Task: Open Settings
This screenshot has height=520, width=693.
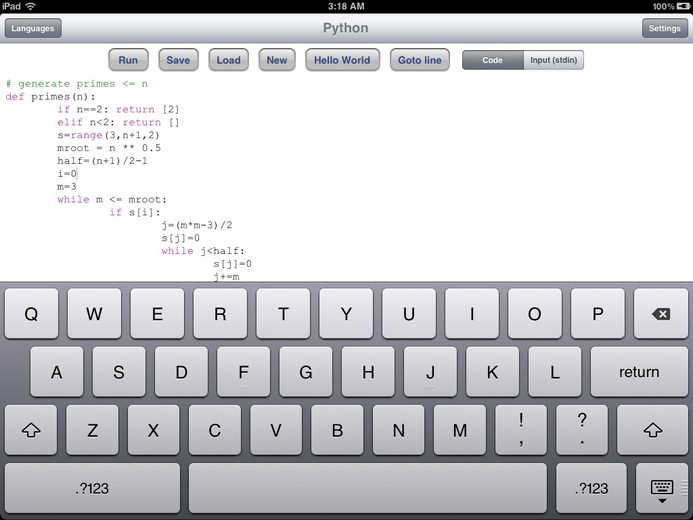Action: [x=664, y=28]
